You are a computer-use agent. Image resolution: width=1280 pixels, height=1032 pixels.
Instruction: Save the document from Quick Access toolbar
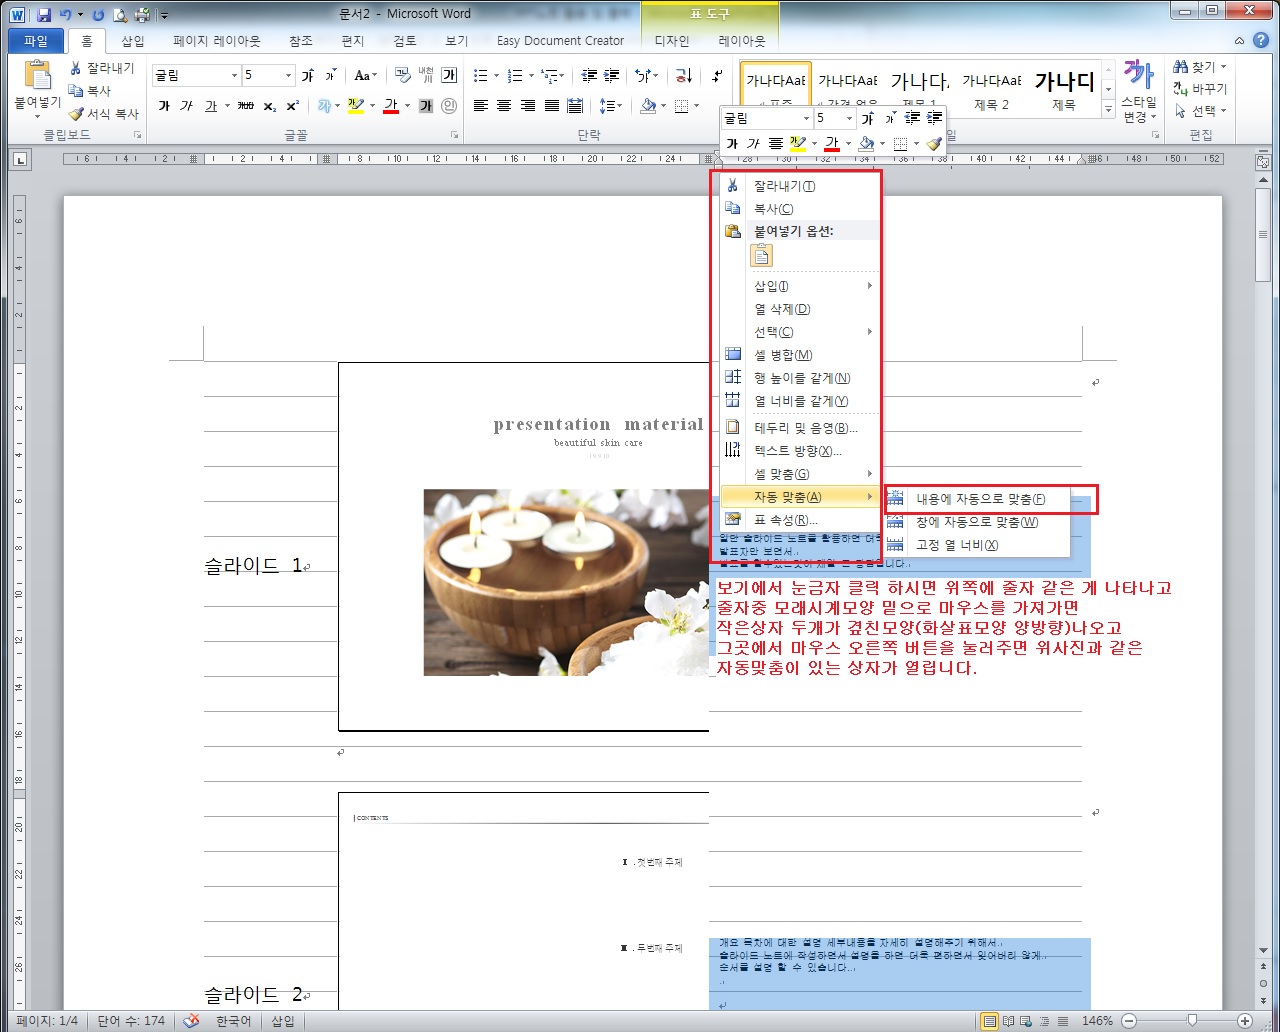point(44,14)
